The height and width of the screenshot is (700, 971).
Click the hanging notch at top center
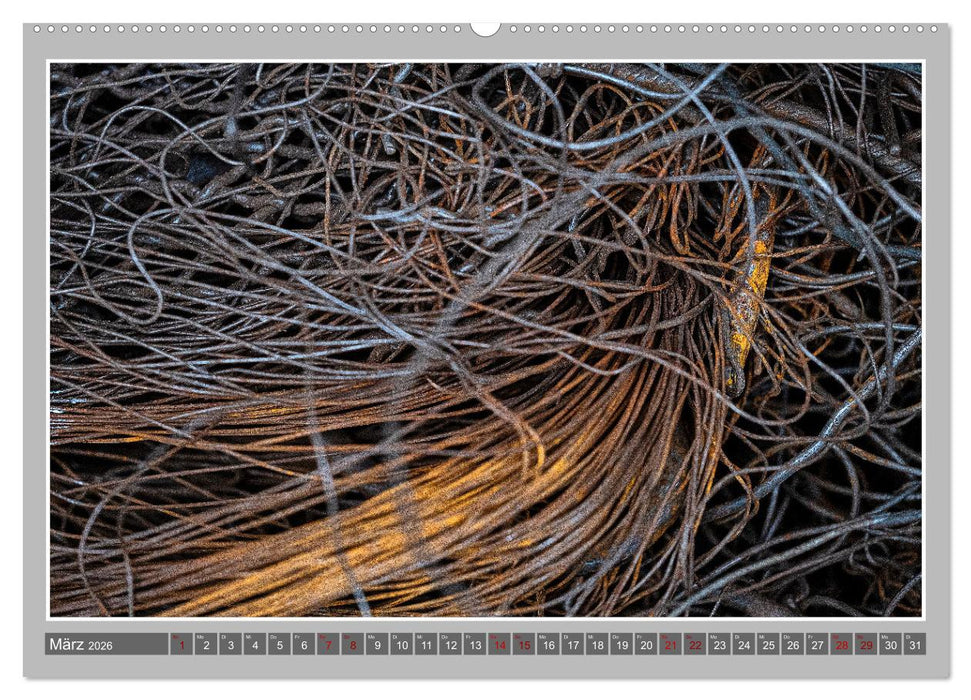tap(485, 28)
